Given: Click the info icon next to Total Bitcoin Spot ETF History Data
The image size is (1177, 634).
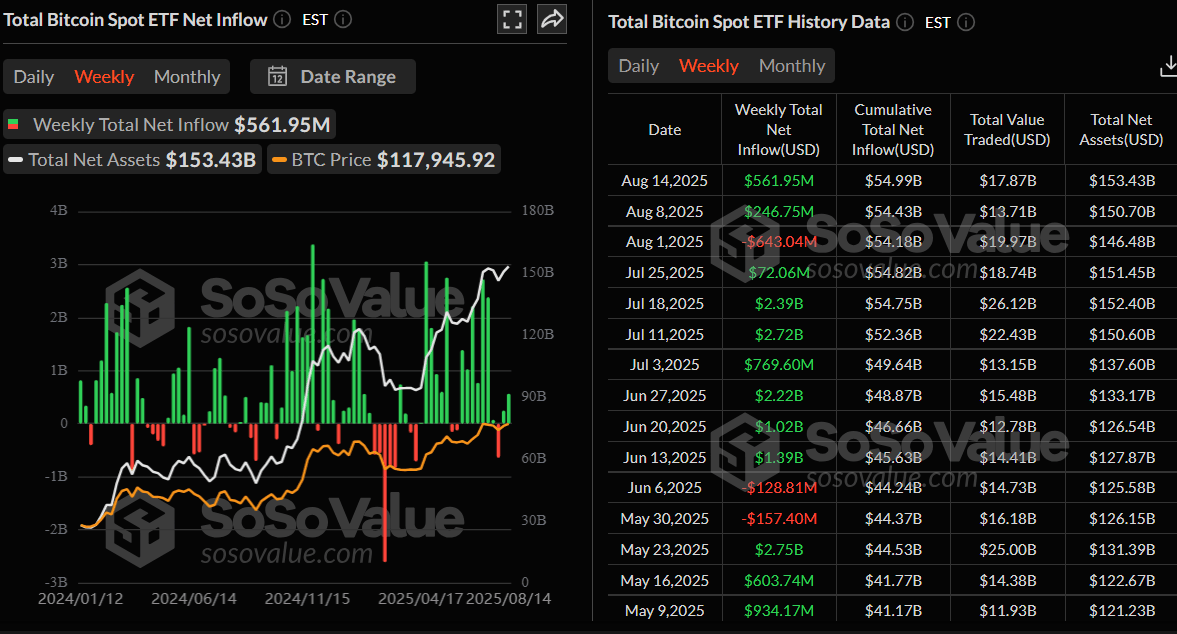Looking at the screenshot, I should coord(904,21).
